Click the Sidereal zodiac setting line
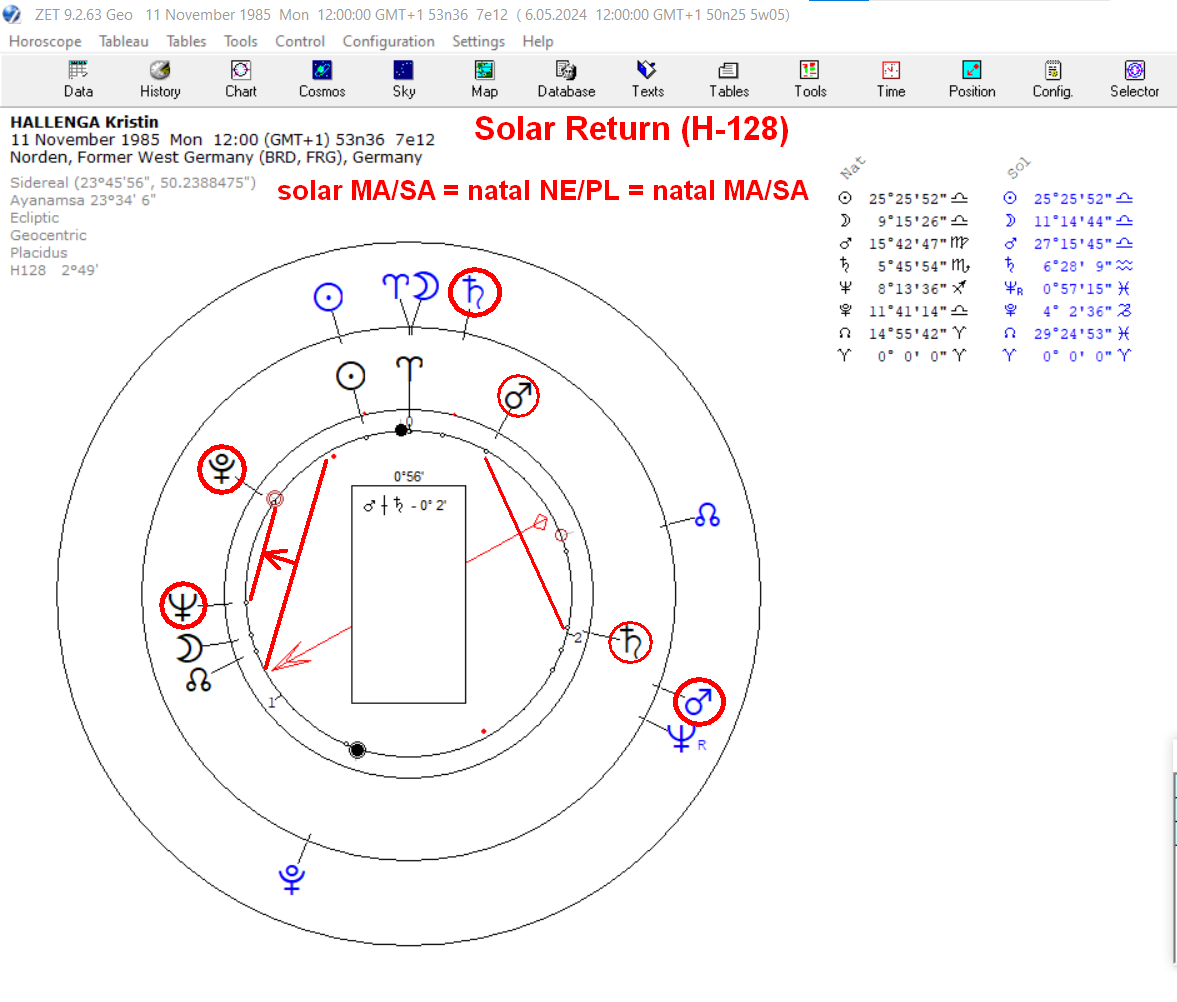This screenshot has height=1002, width=1177. [x=133, y=182]
